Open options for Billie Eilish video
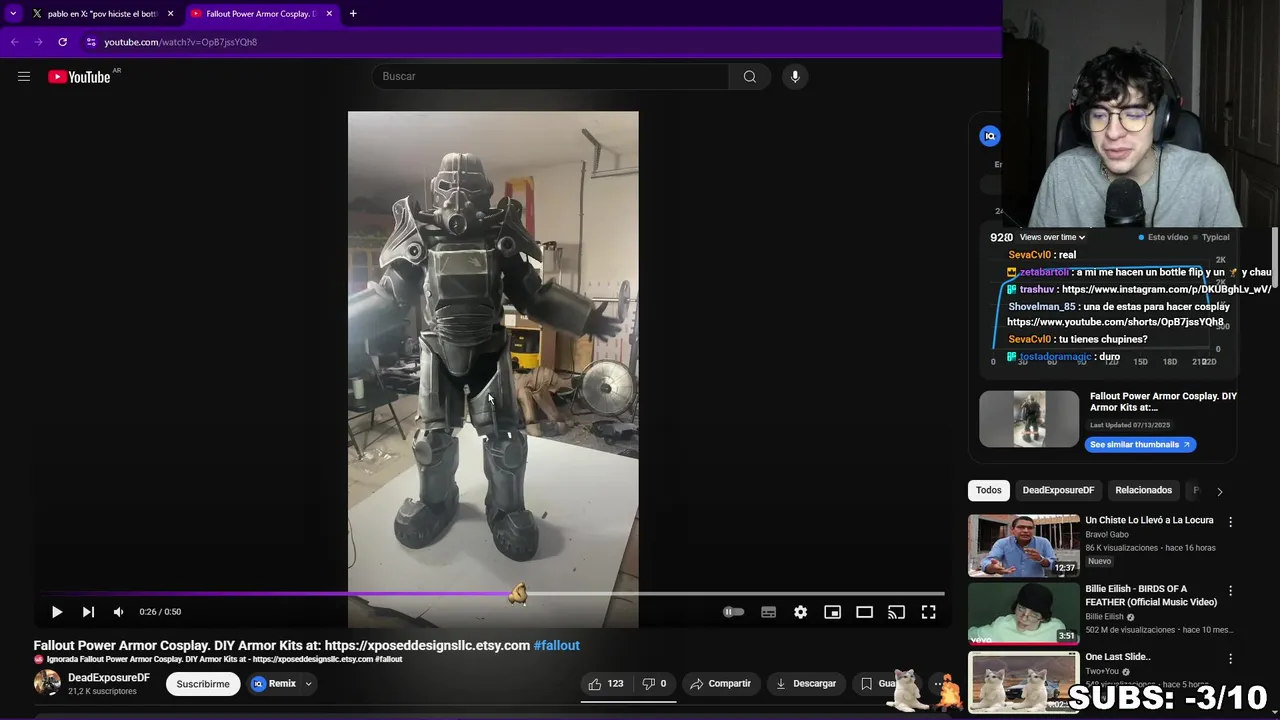This screenshot has height=720, width=1280. coord(1231,591)
